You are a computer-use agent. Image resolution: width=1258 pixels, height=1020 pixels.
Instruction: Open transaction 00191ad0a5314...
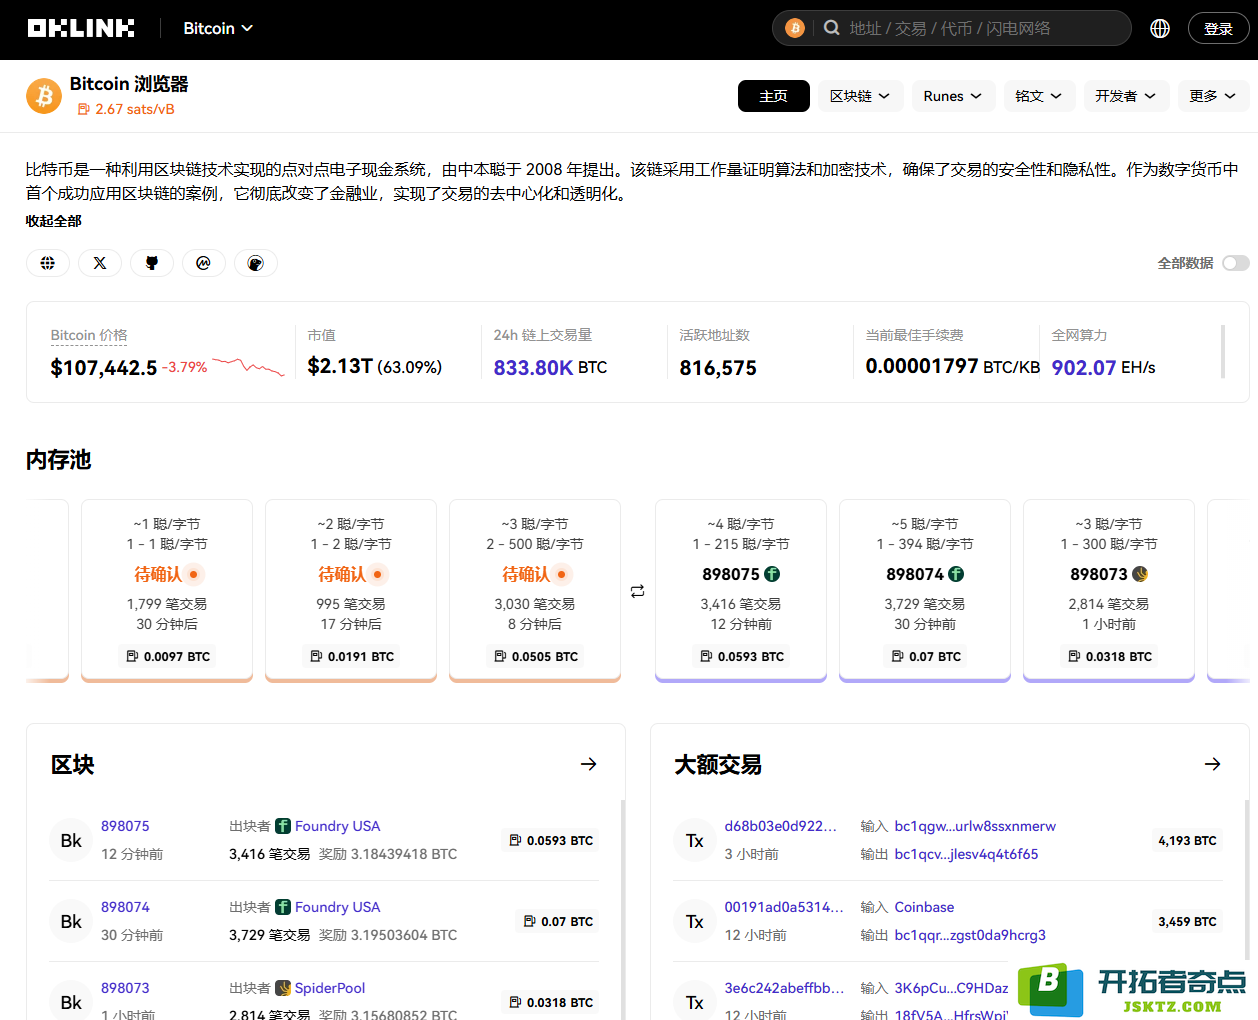[784, 907]
